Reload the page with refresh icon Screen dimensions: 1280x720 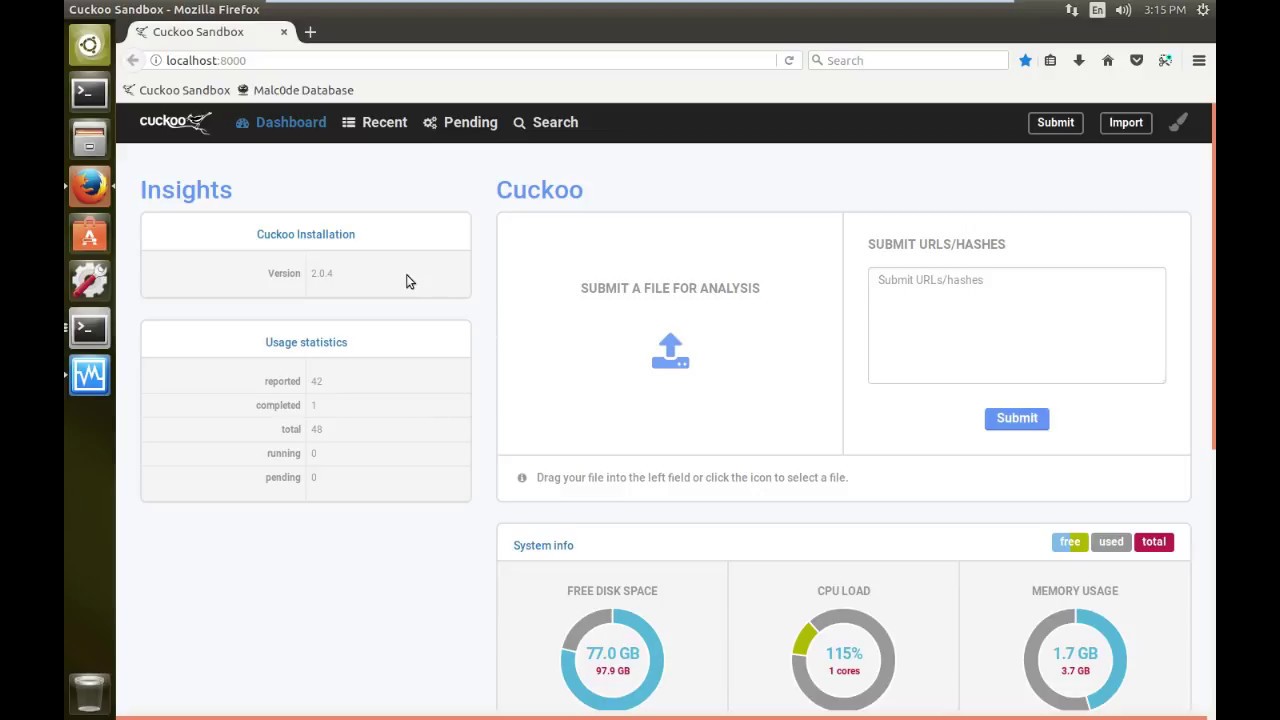coord(789,60)
